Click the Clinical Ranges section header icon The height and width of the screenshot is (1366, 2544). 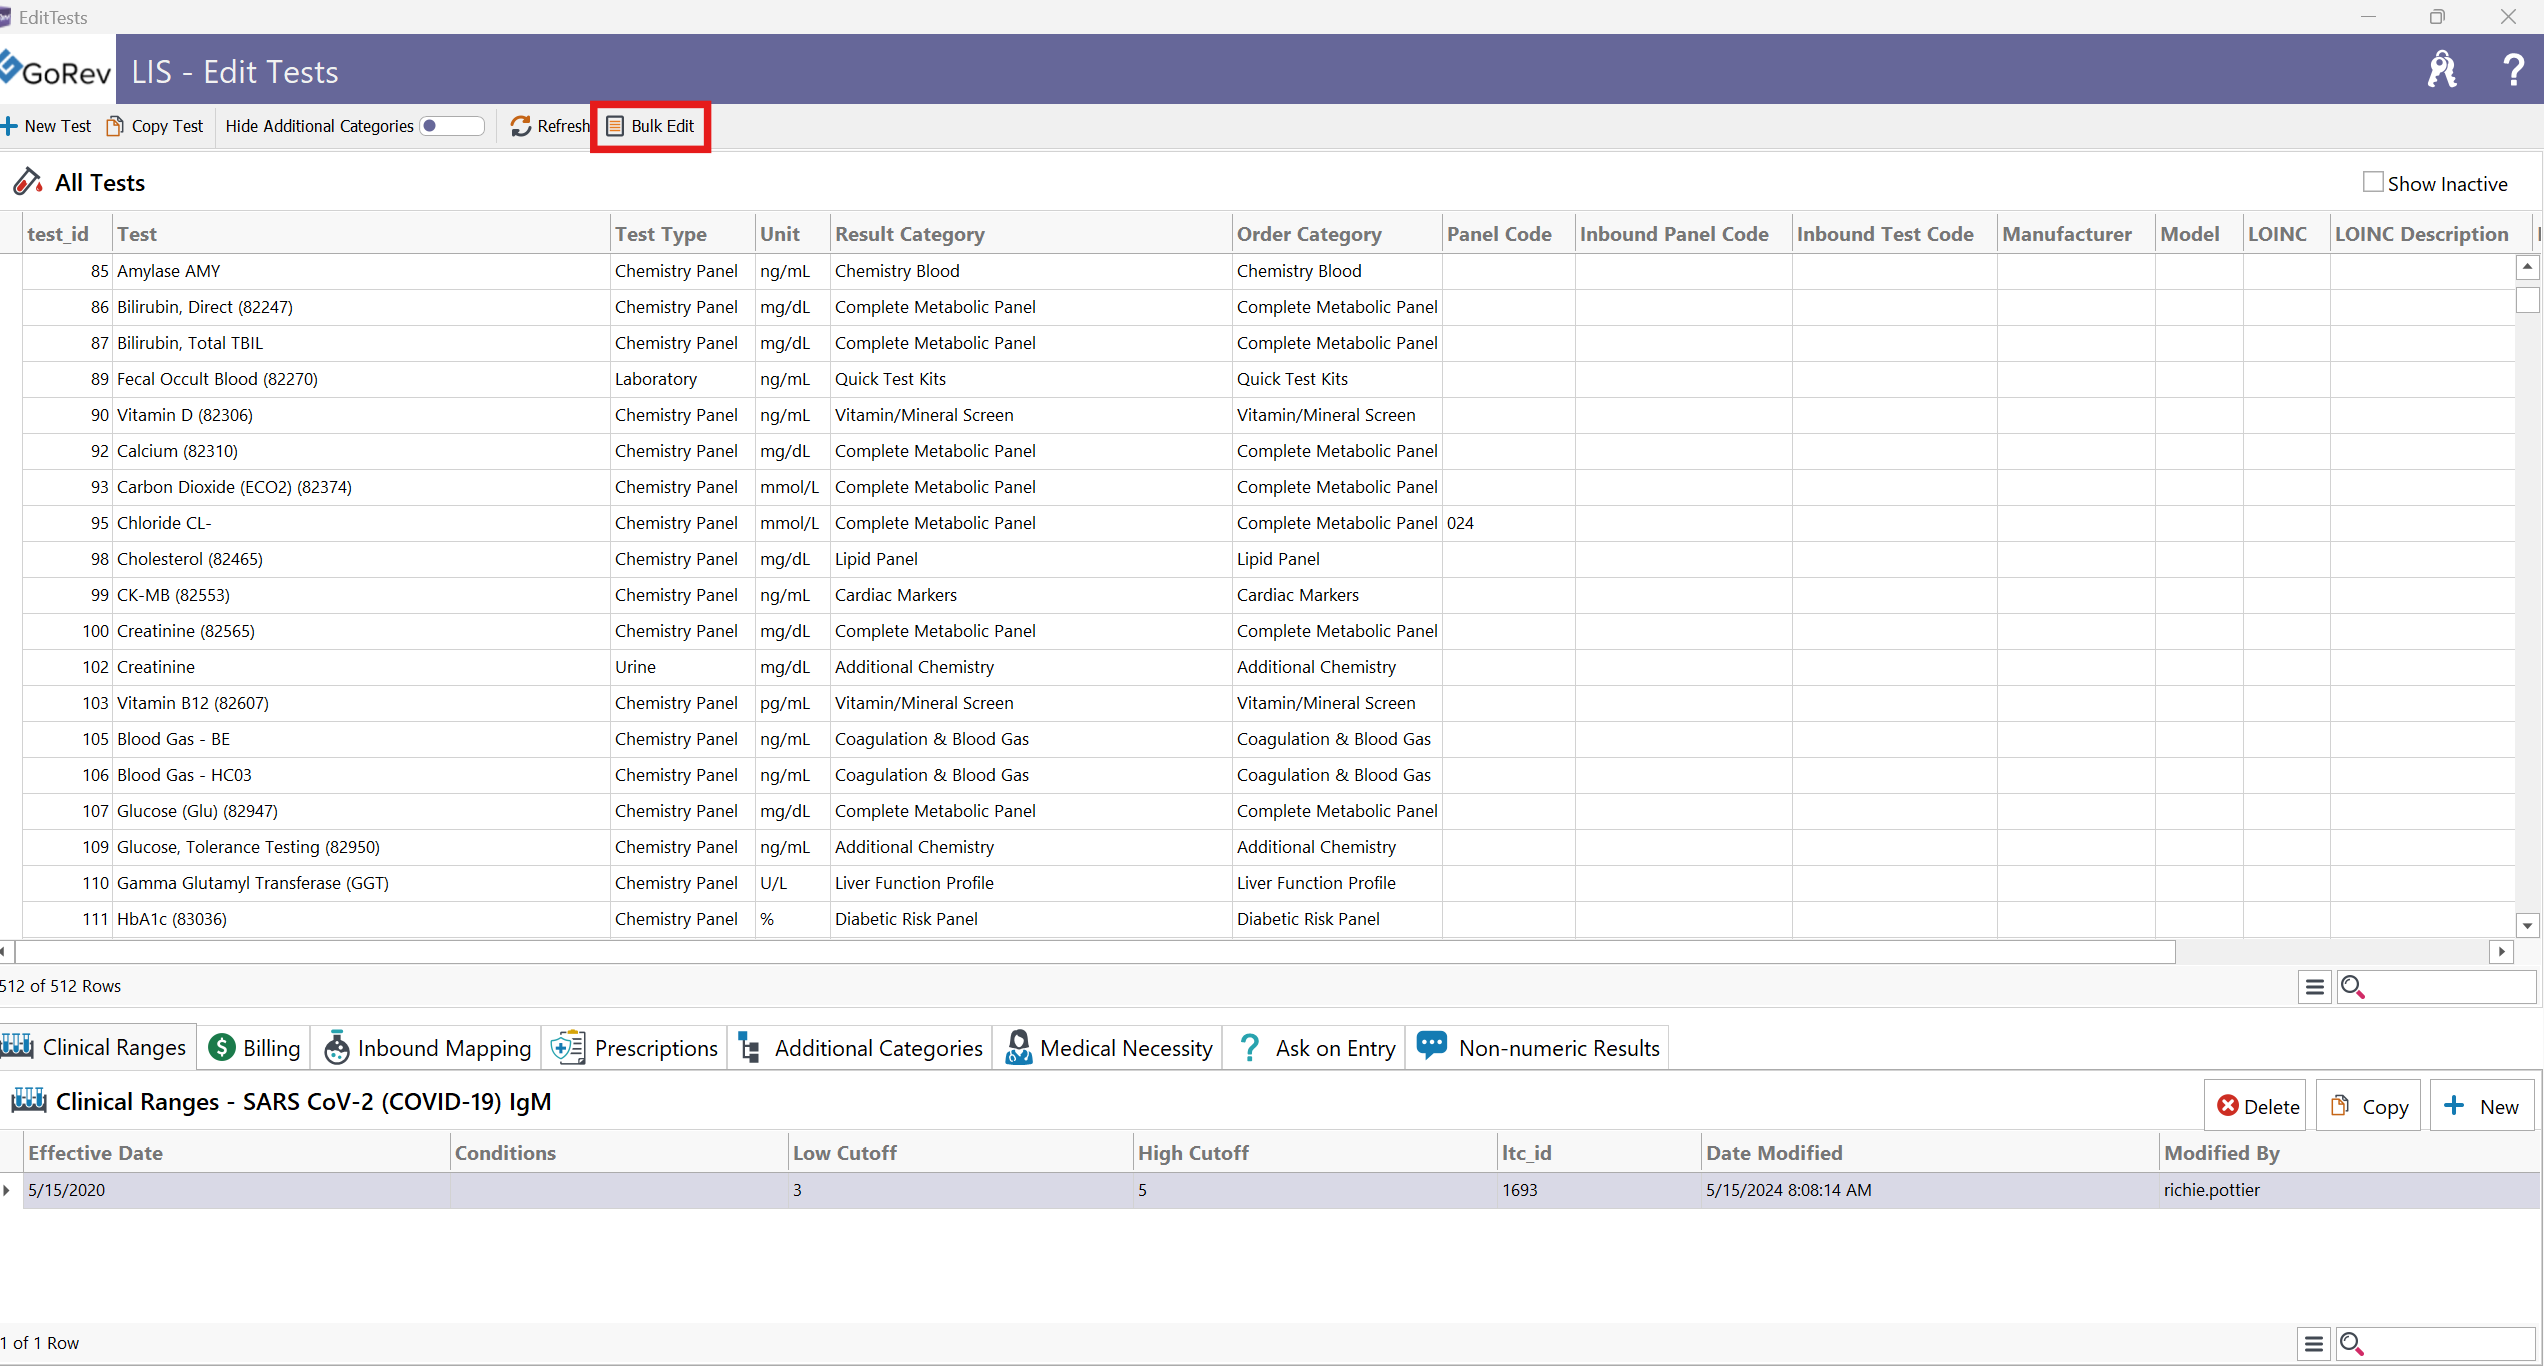pyautogui.click(x=28, y=1100)
